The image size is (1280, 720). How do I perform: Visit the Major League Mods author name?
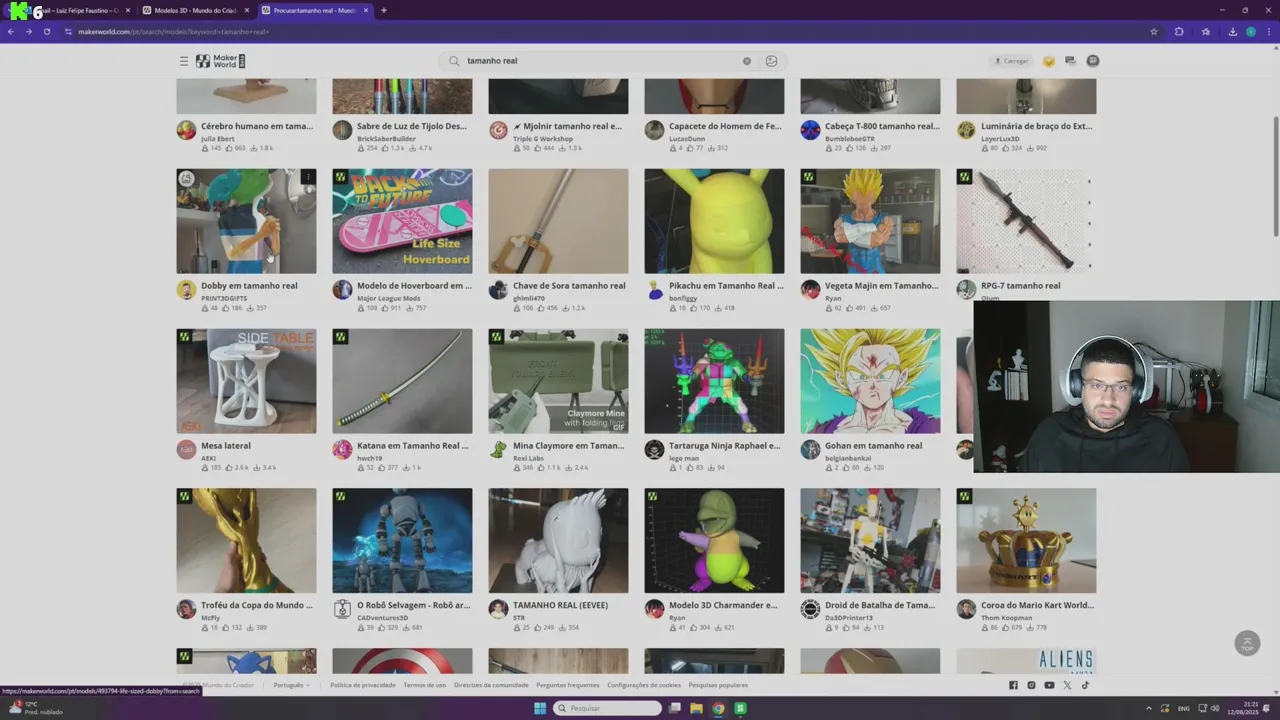pos(388,298)
